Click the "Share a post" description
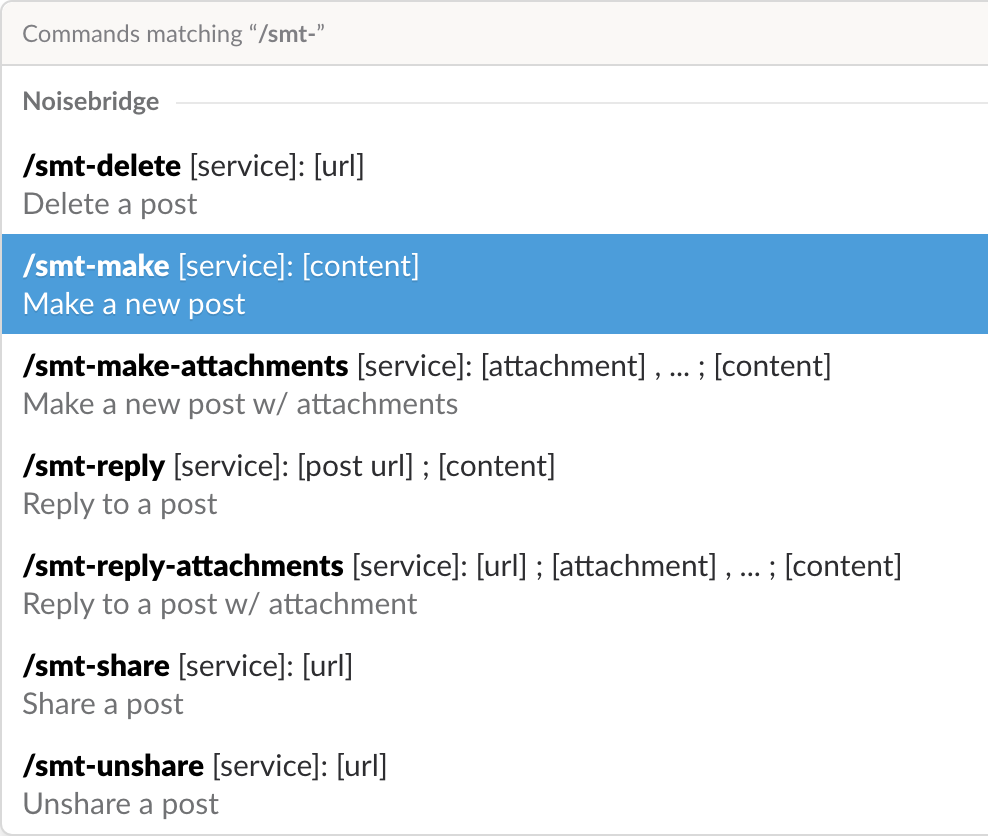The image size is (988, 836). click(103, 704)
